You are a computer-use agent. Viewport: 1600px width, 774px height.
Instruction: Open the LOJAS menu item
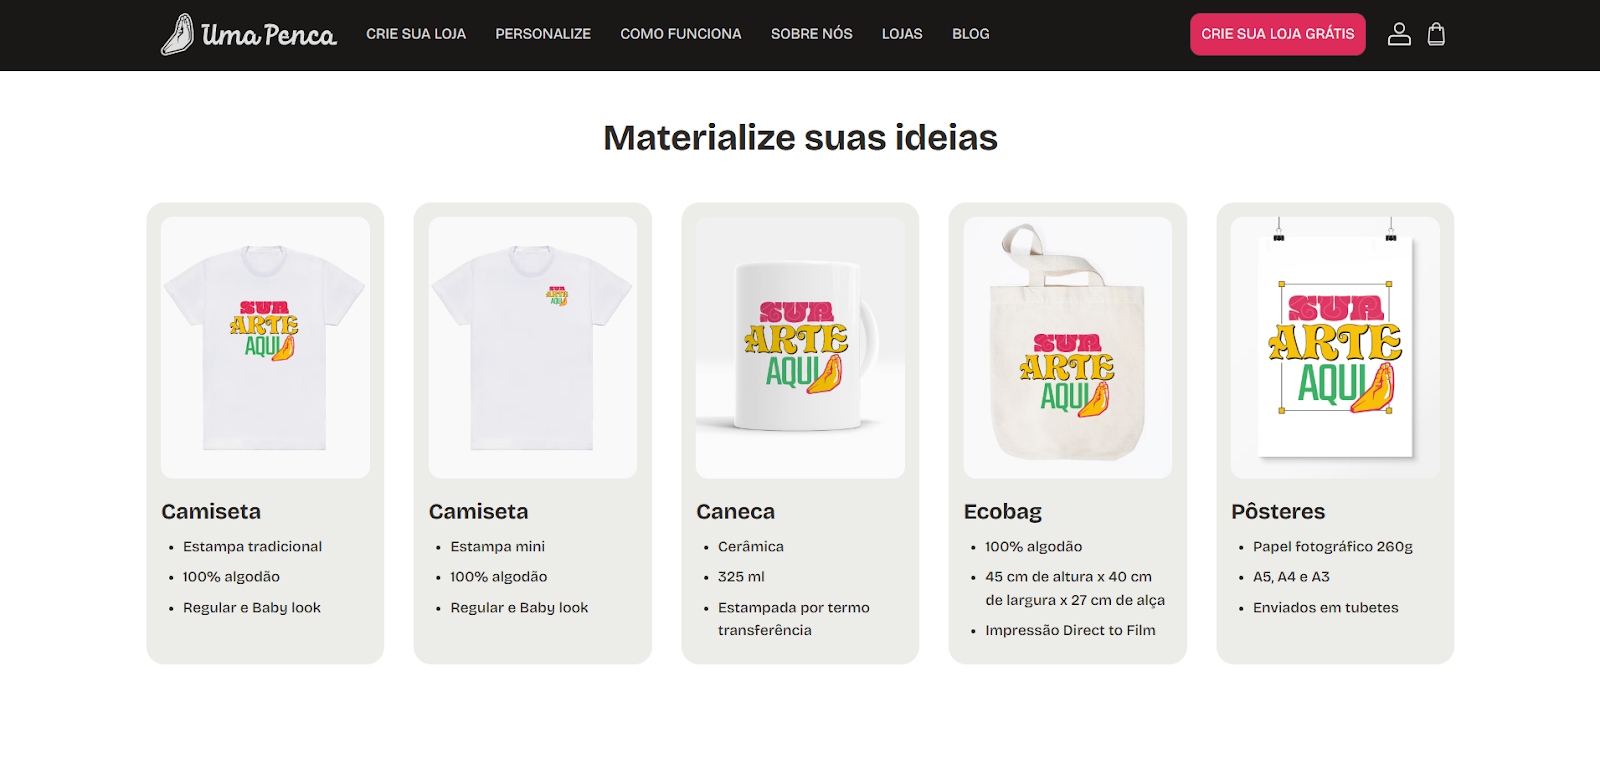point(902,34)
